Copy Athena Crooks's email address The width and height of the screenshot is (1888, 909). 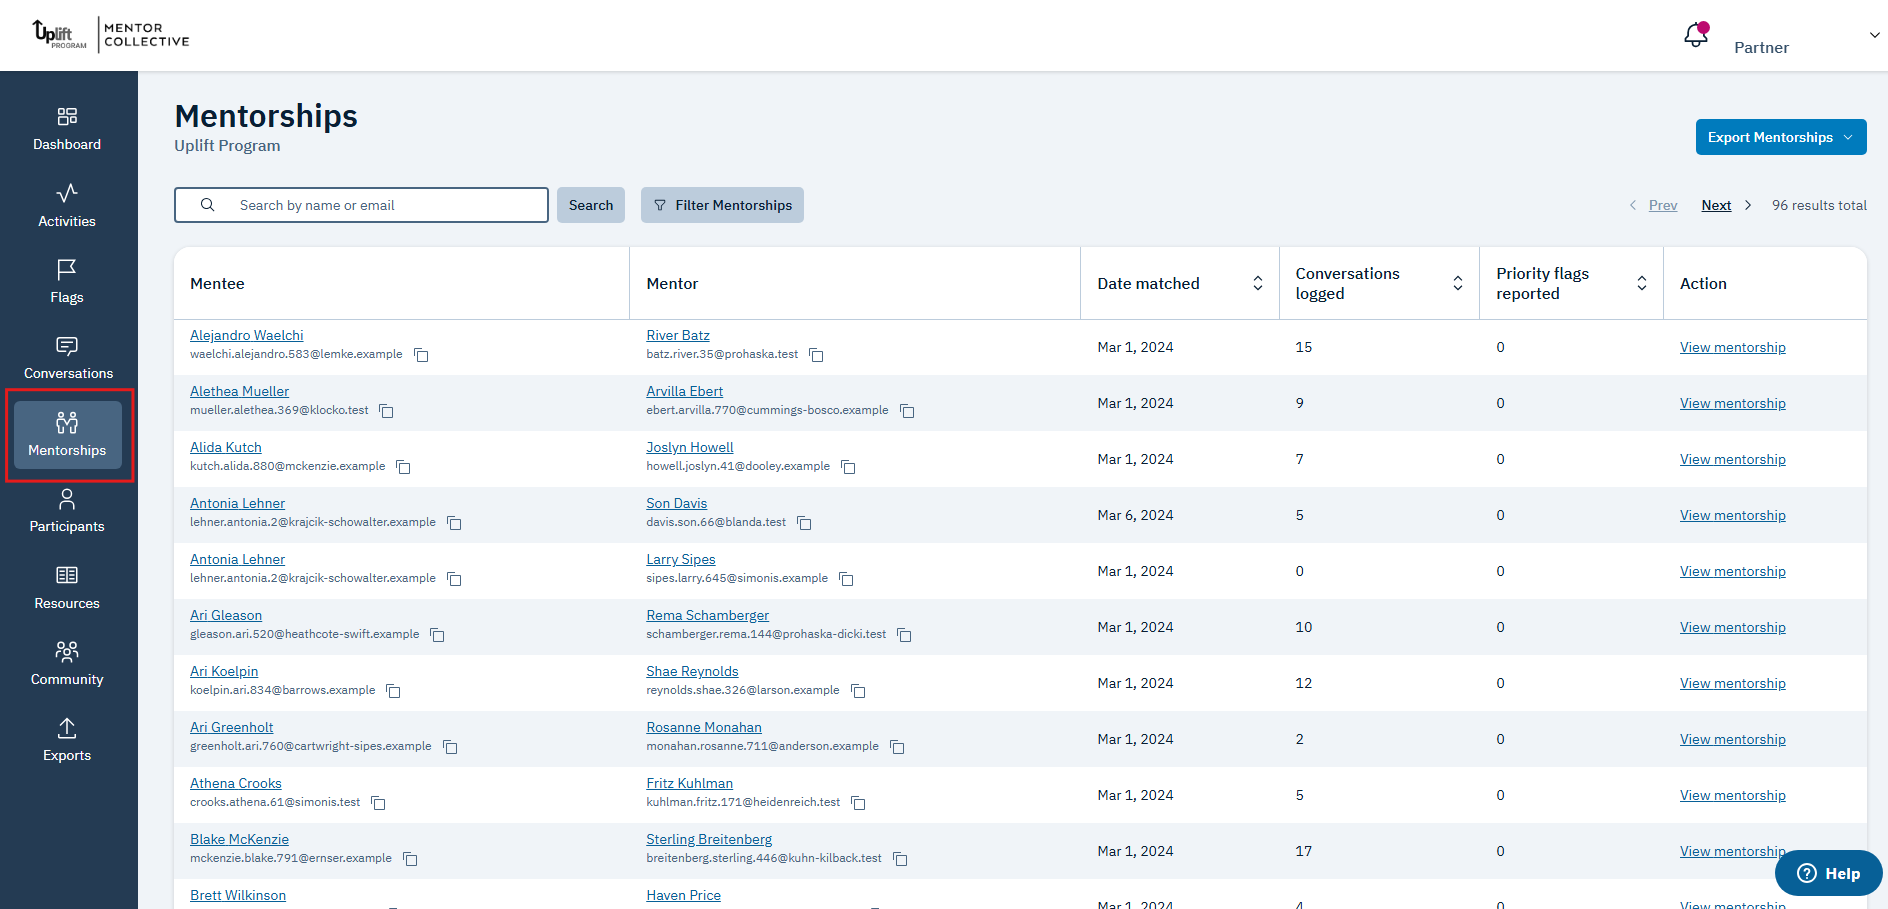378,803
